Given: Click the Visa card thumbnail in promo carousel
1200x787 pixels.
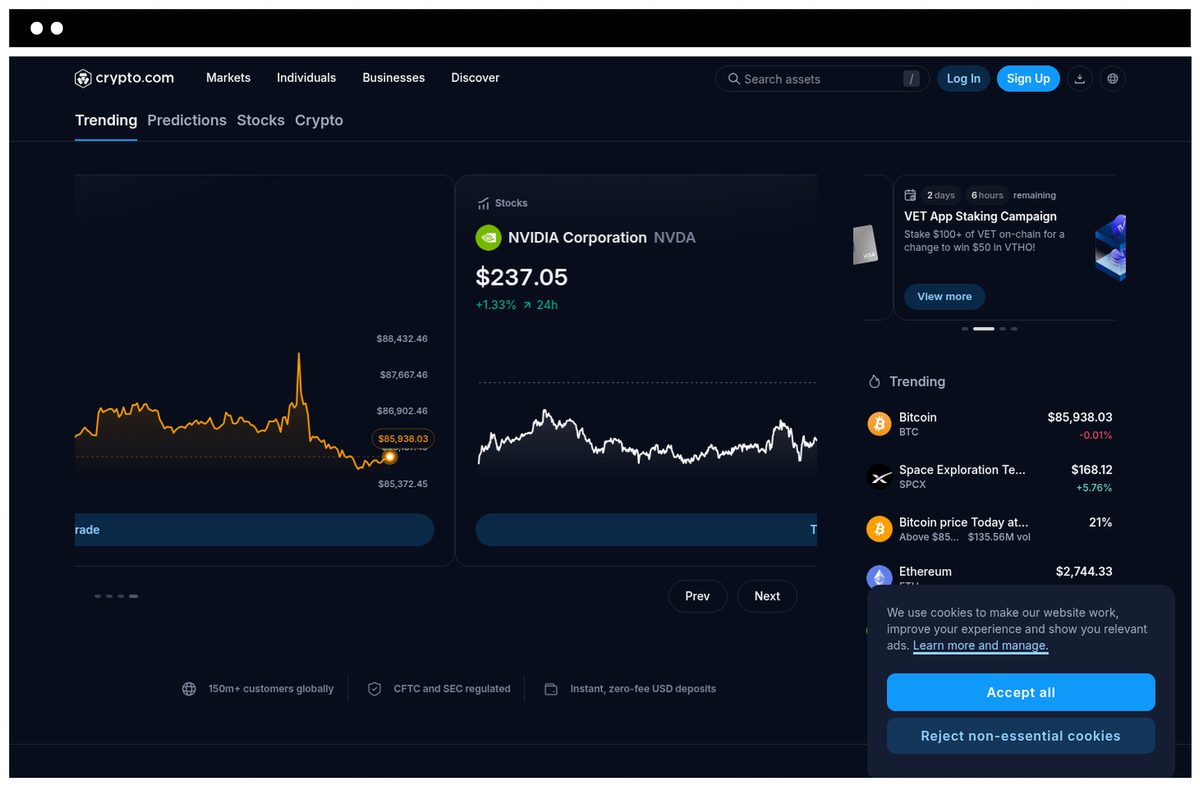Looking at the screenshot, I should pyautogui.click(x=865, y=245).
